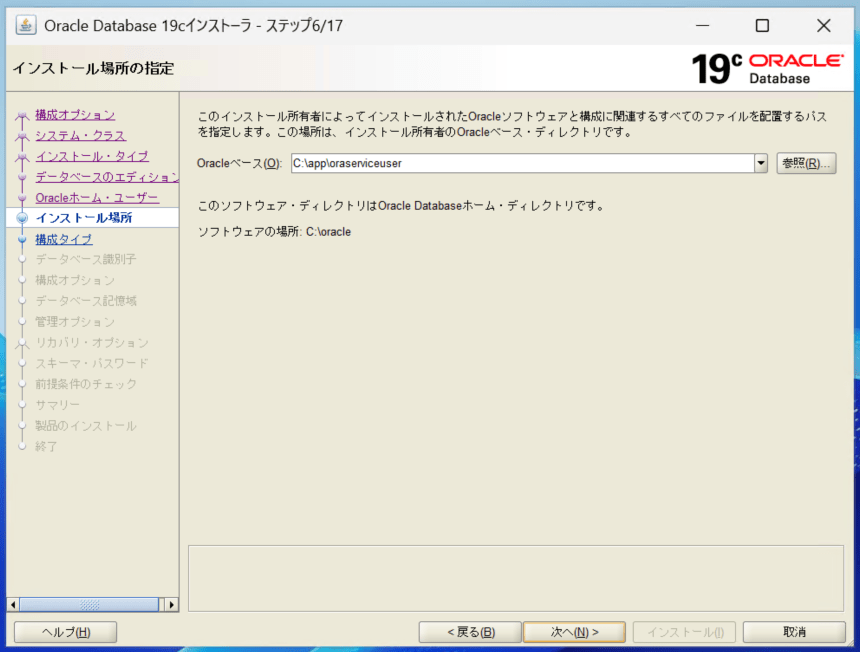Viewport: 860px width, 652px height.
Task: Click the Java icon in title bar
Action: click(x=26, y=25)
